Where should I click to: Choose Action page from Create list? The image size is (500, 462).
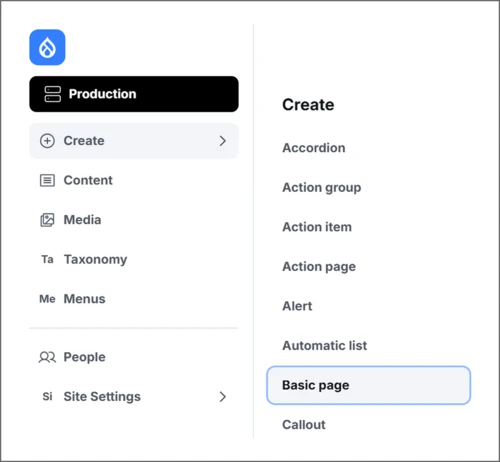click(319, 267)
